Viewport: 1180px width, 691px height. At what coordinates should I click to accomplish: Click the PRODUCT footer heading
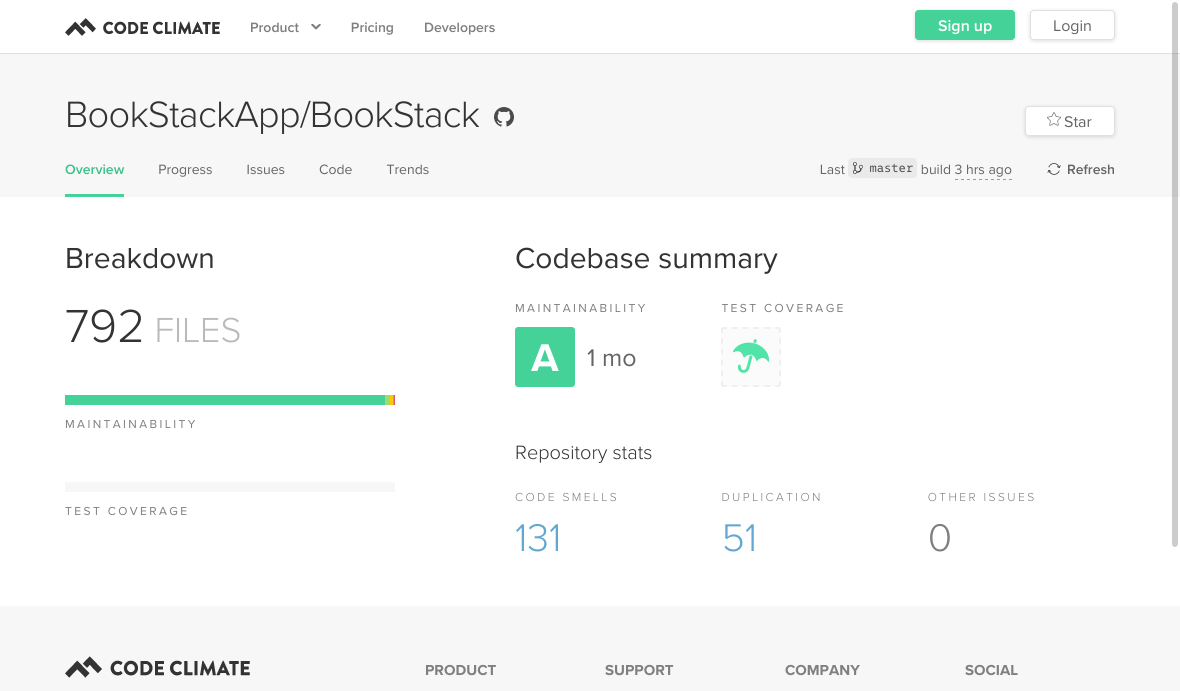[461, 670]
